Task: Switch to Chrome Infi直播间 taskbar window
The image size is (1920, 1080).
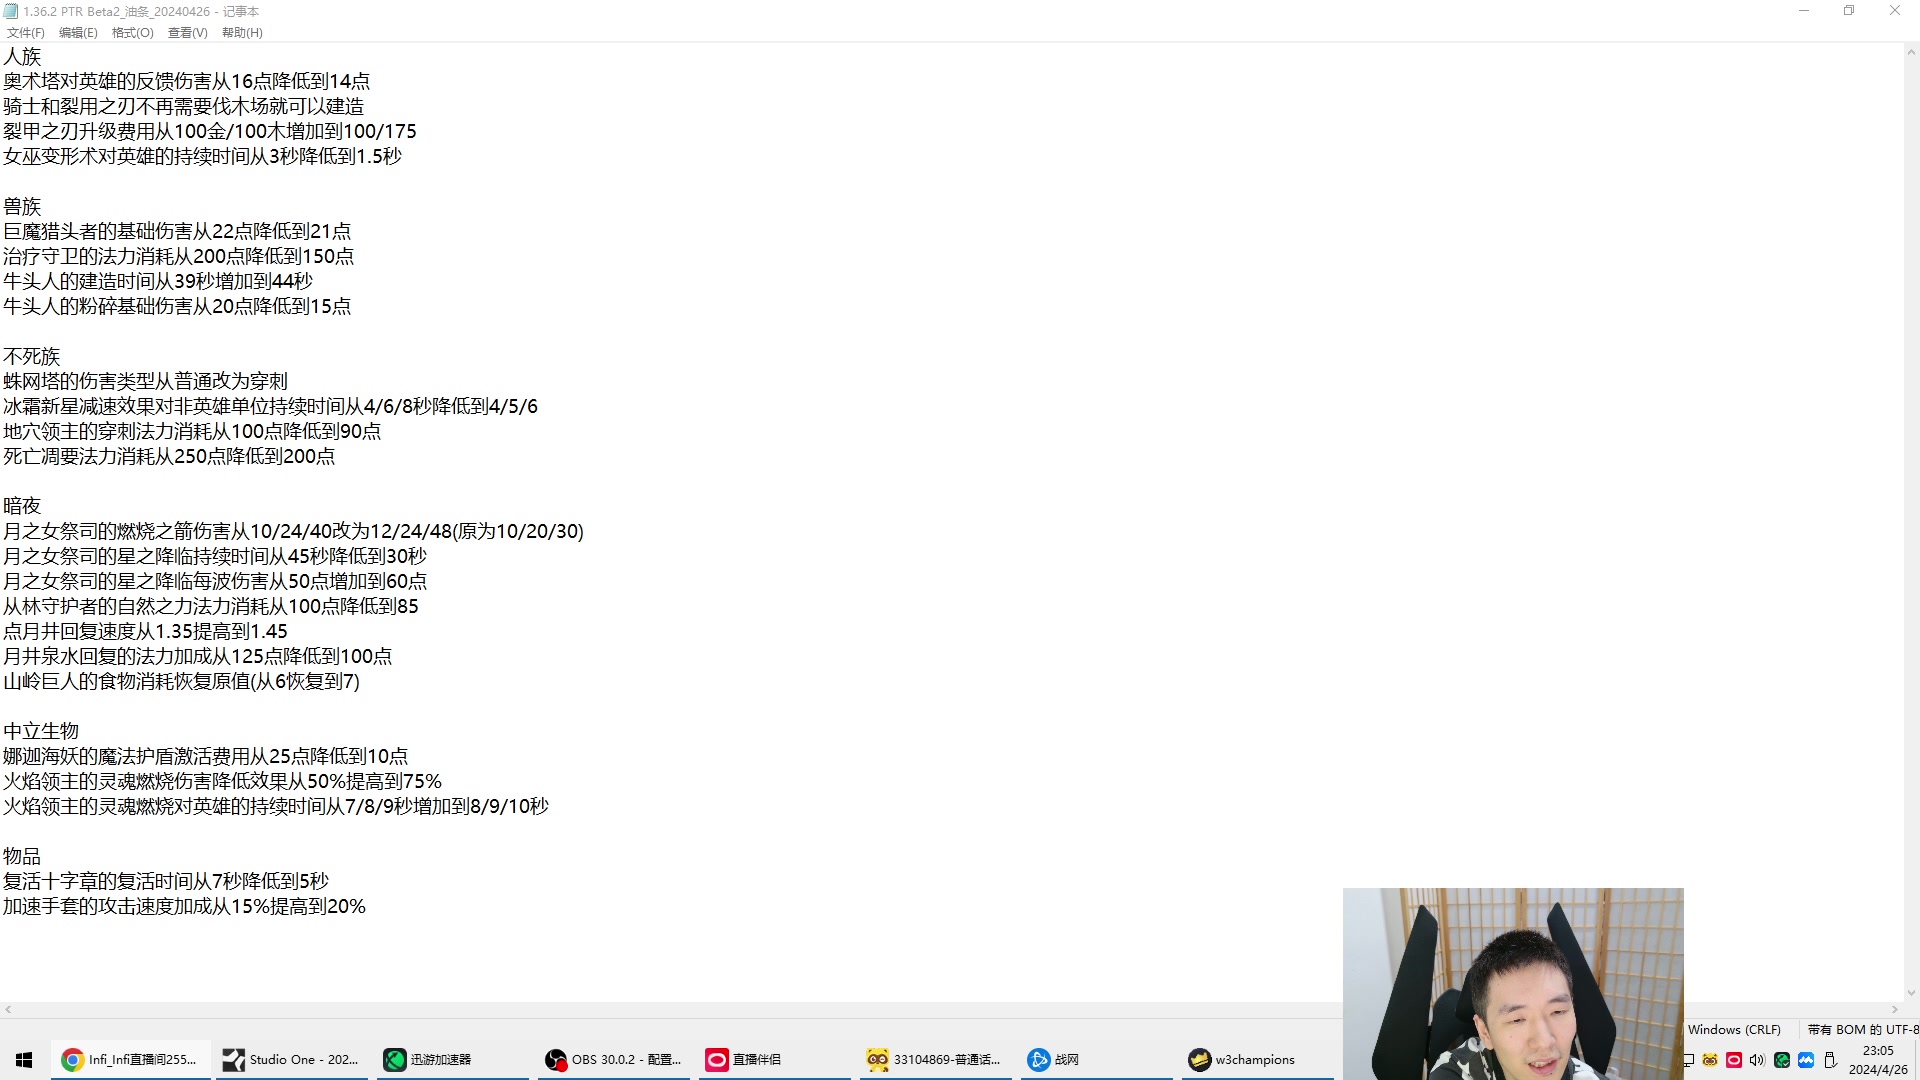Action: (130, 1060)
